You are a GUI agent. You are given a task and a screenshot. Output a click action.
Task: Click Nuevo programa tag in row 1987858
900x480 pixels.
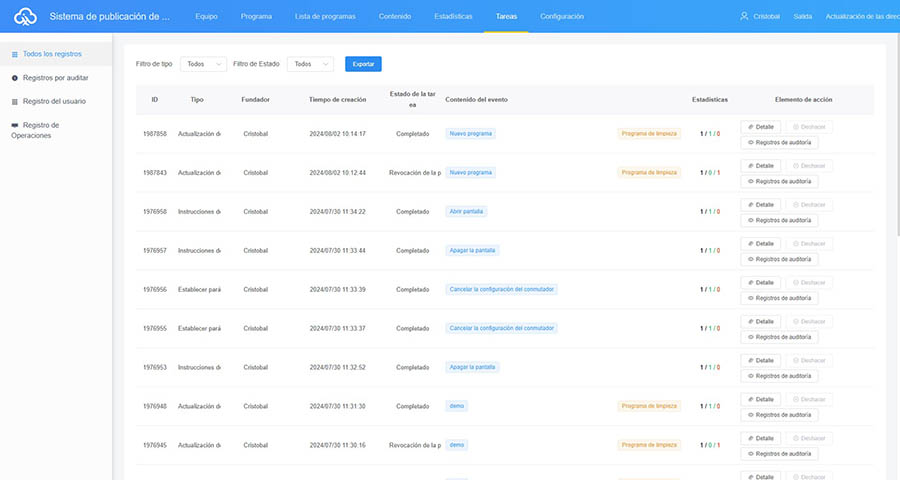coord(471,134)
